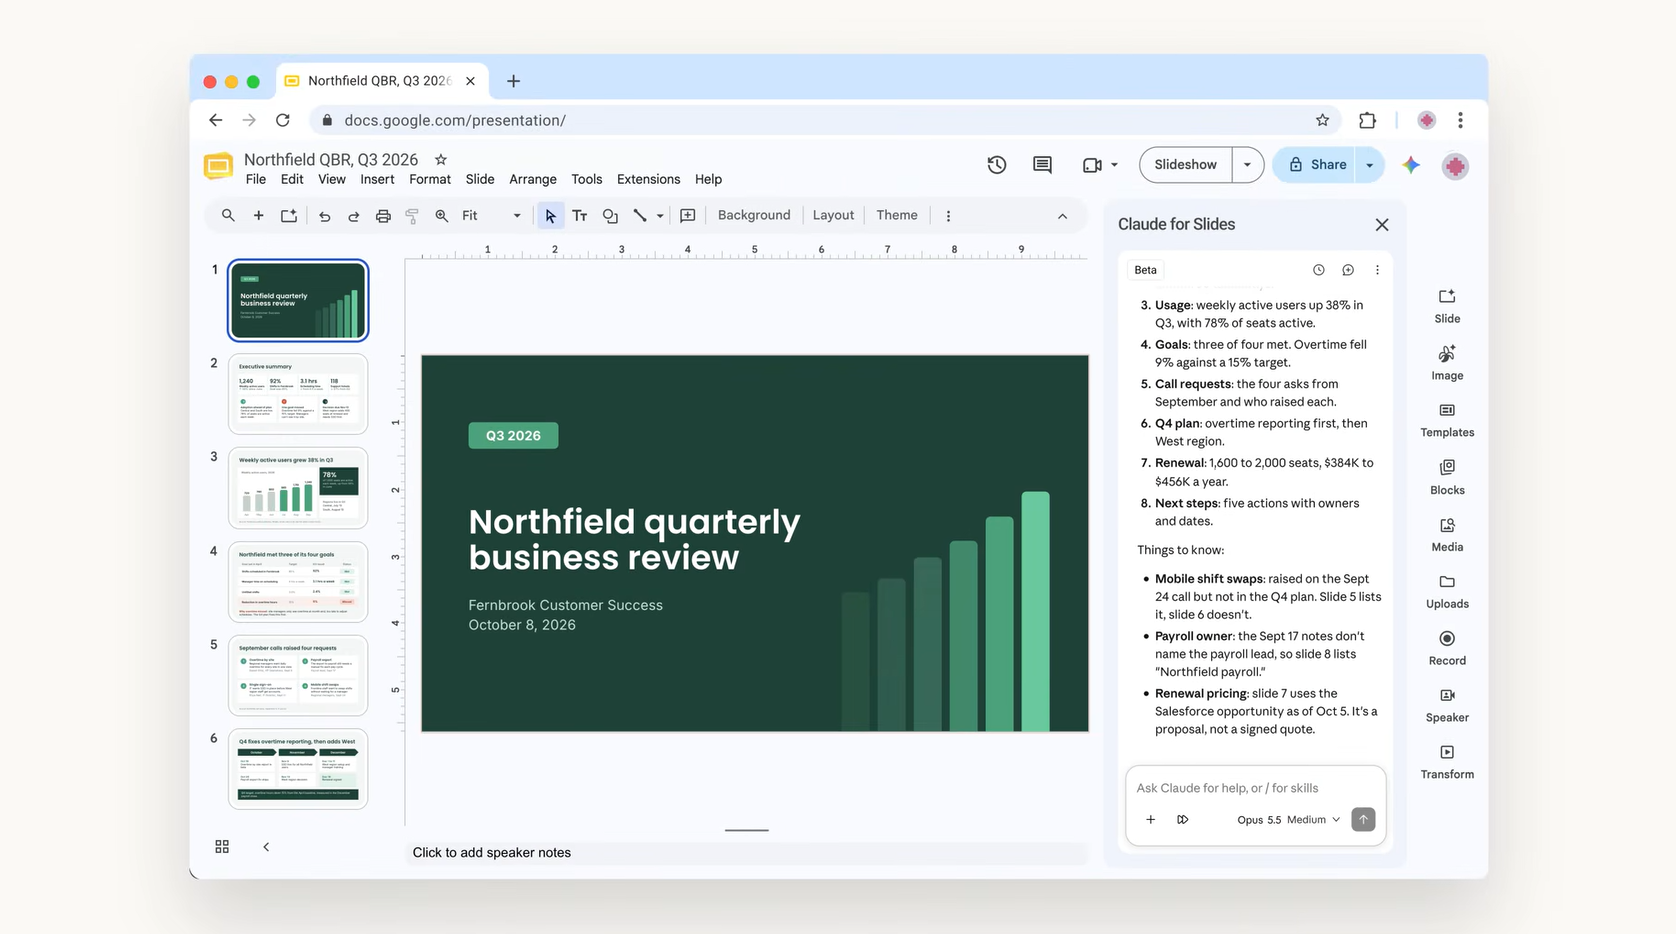Open the Extensions menu
The height and width of the screenshot is (934, 1676).
coord(648,180)
